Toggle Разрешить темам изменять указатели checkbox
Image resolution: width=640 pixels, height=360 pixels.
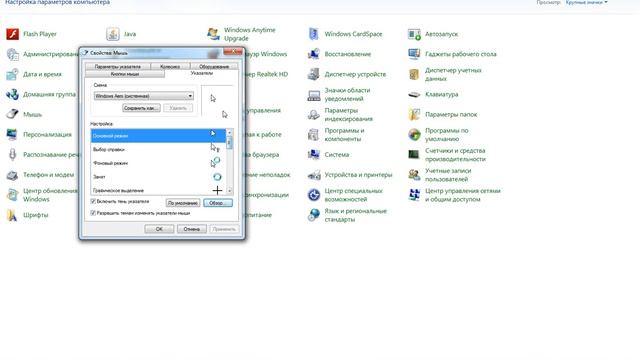point(93,213)
